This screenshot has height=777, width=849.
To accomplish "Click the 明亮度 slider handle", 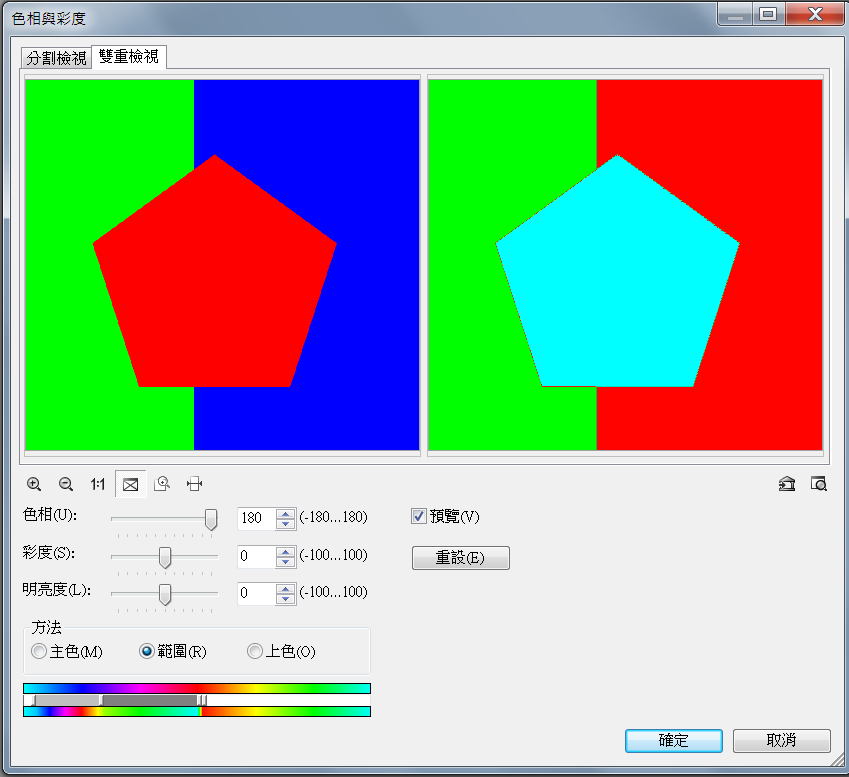I will point(165,594).
